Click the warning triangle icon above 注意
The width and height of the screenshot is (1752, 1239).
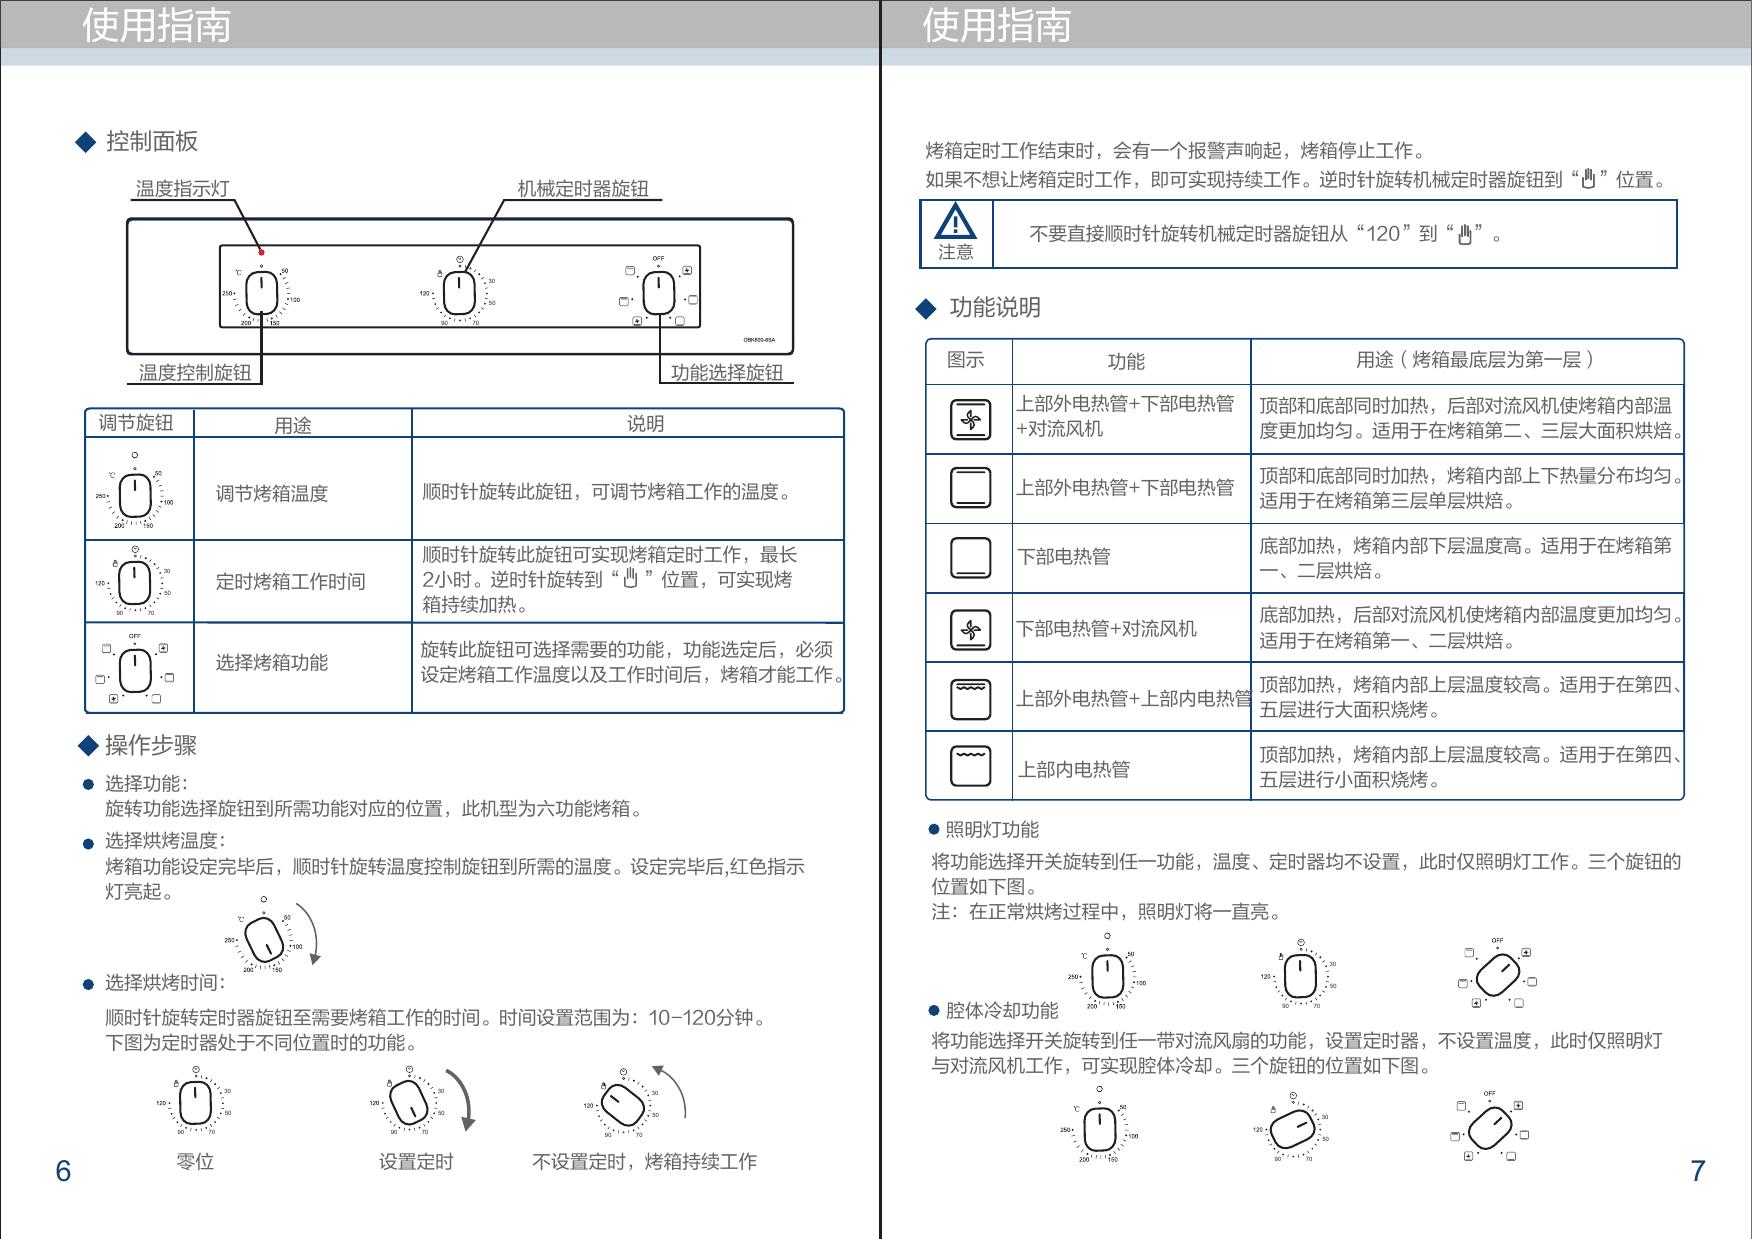(955, 221)
